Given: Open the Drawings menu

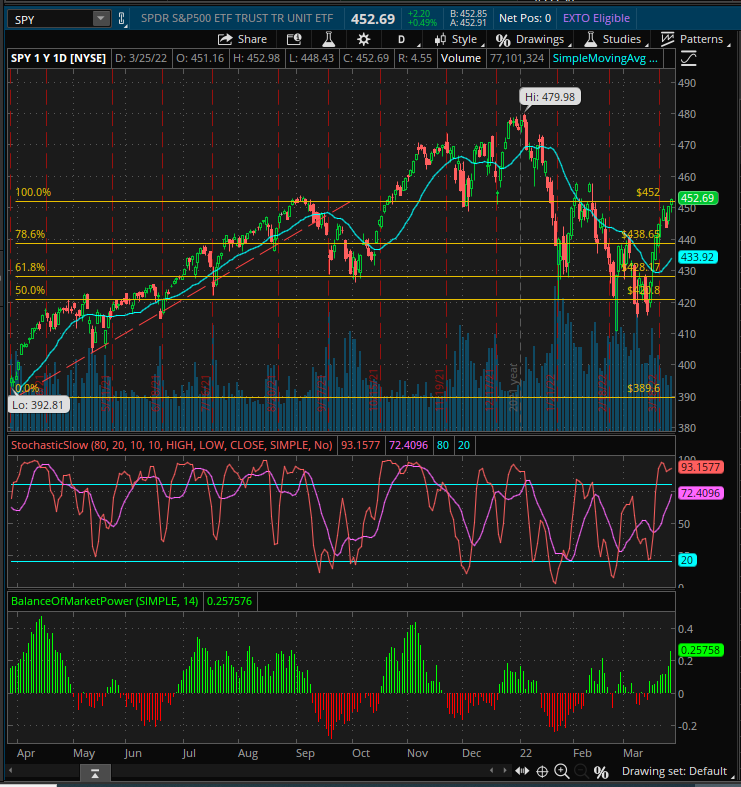Looking at the screenshot, I should point(530,39).
